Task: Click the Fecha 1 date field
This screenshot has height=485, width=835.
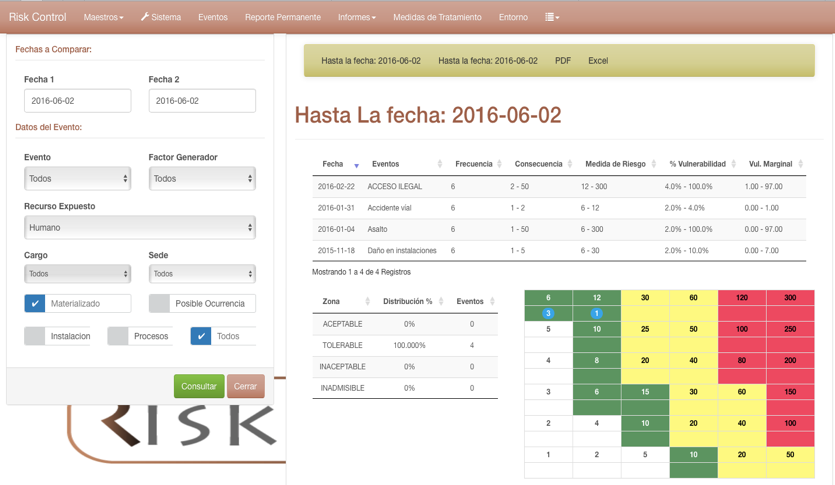Action: (x=77, y=101)
